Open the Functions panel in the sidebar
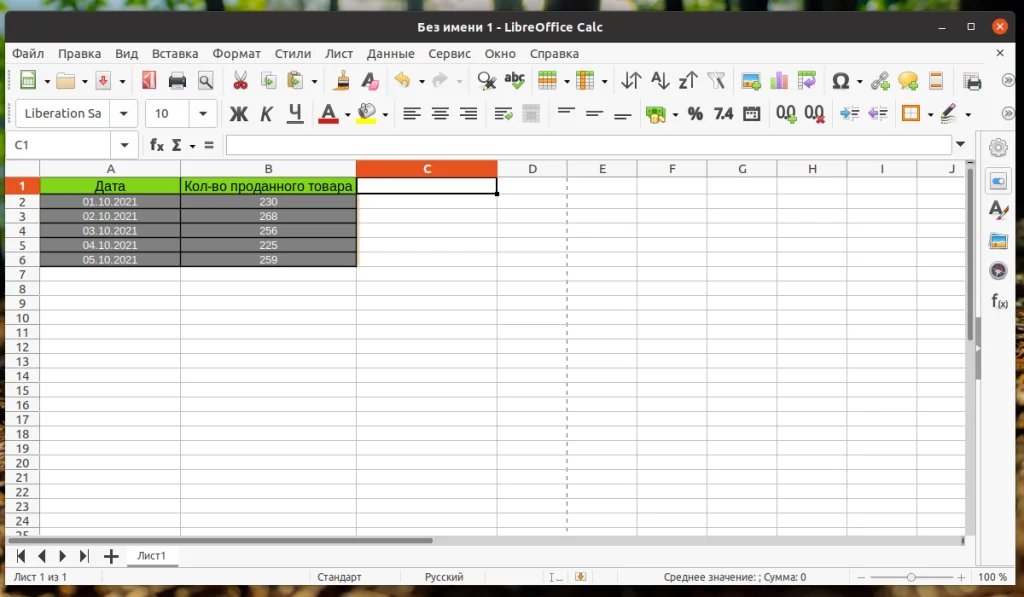The height and width of the screenshot is (597, 1024). (x=997, y=299)
